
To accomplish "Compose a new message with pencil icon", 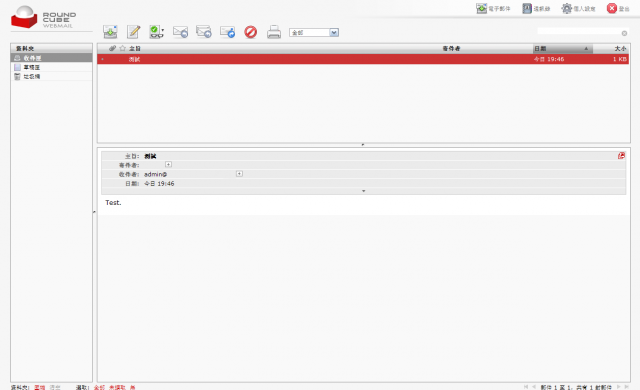I will [x=133, y=32].
